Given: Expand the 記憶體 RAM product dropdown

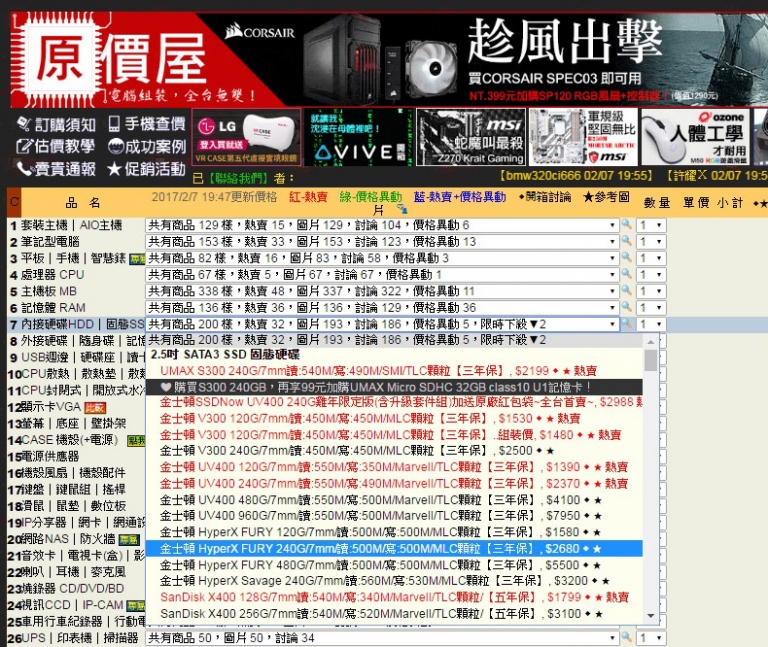Looking at the screenshot, I should [382, 308].
